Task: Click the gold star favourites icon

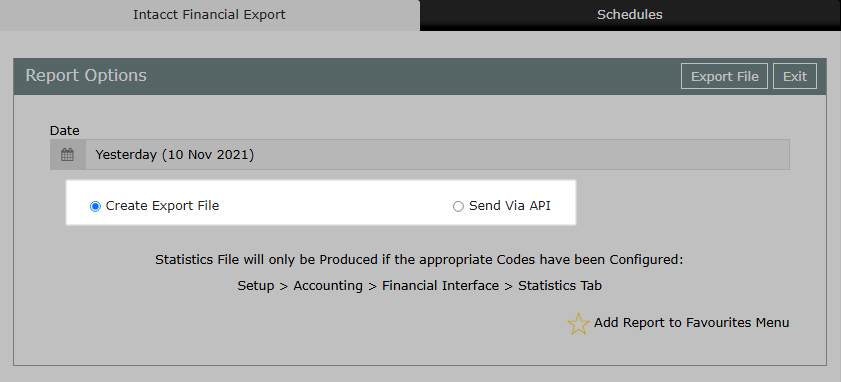Action: coord(578,324)
